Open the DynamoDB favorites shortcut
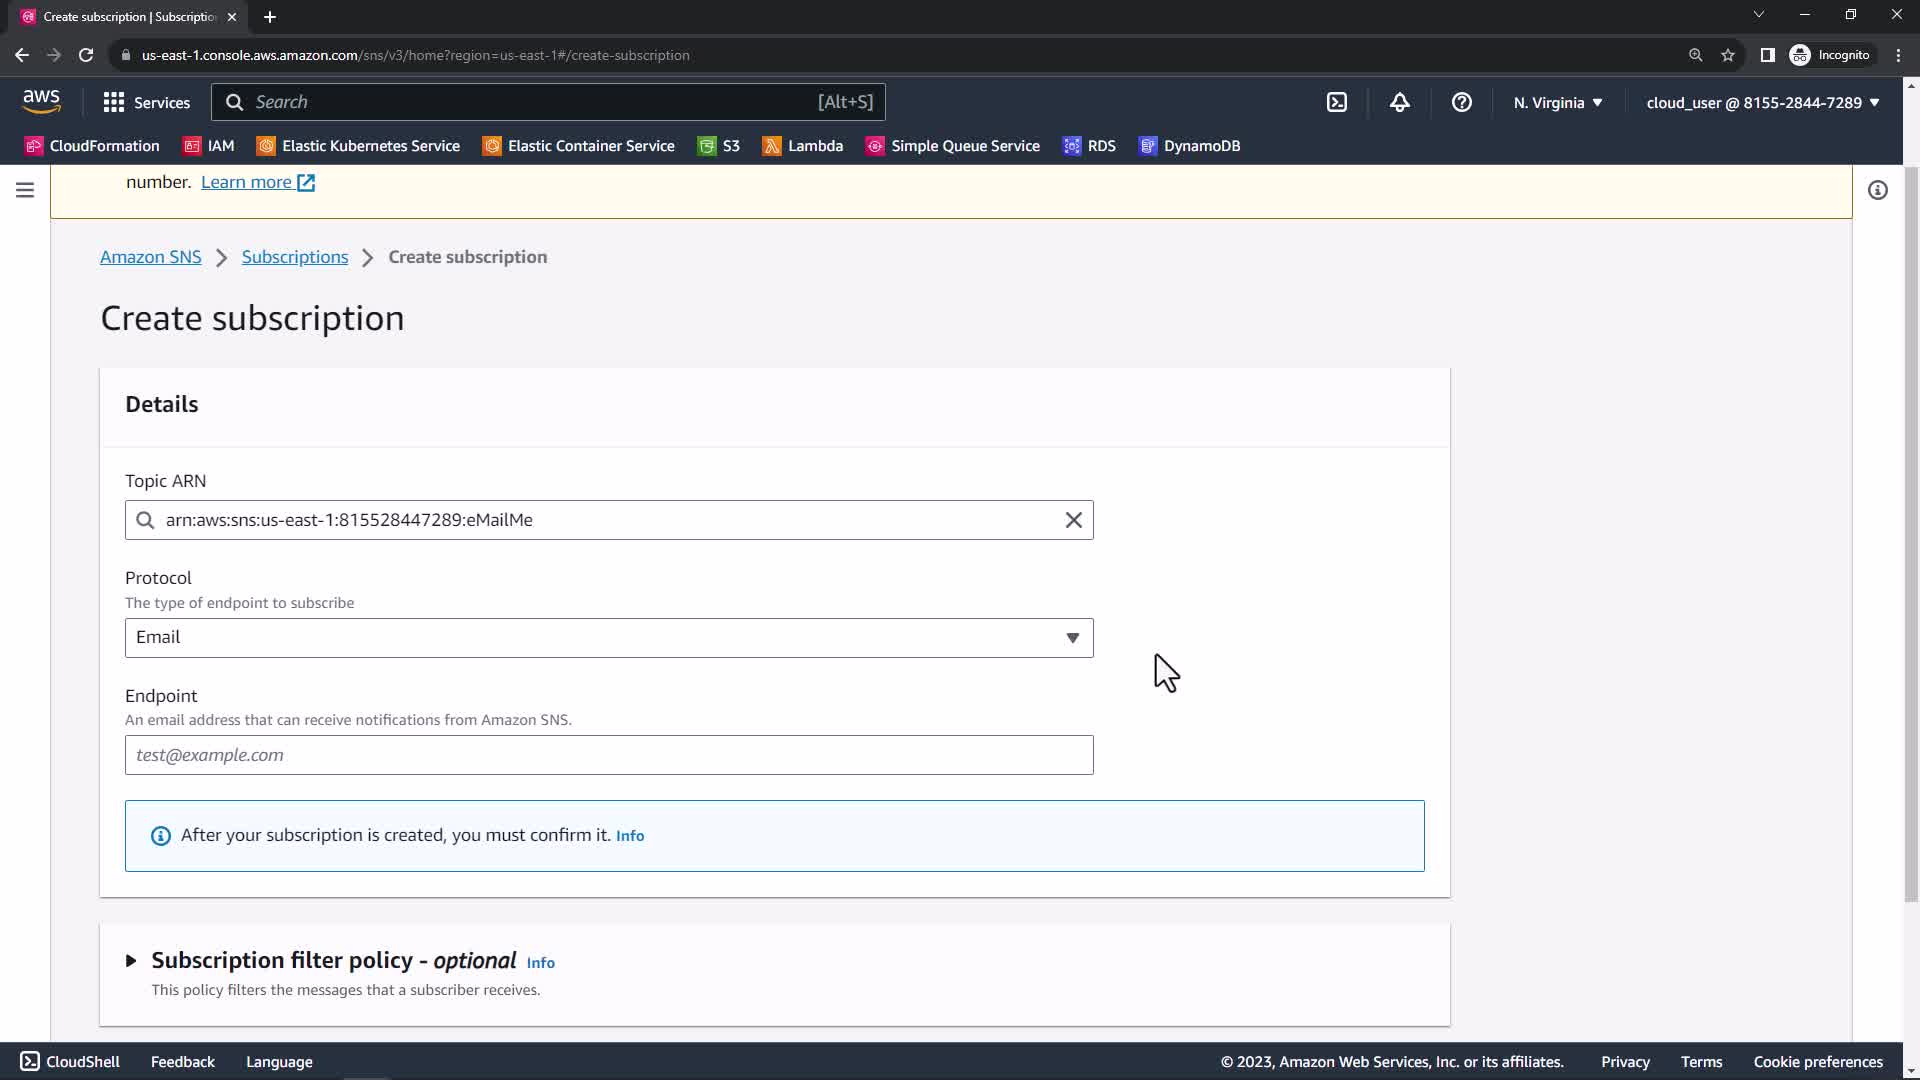Screen dimensions: 1920x1080 tap(1189, 146)
